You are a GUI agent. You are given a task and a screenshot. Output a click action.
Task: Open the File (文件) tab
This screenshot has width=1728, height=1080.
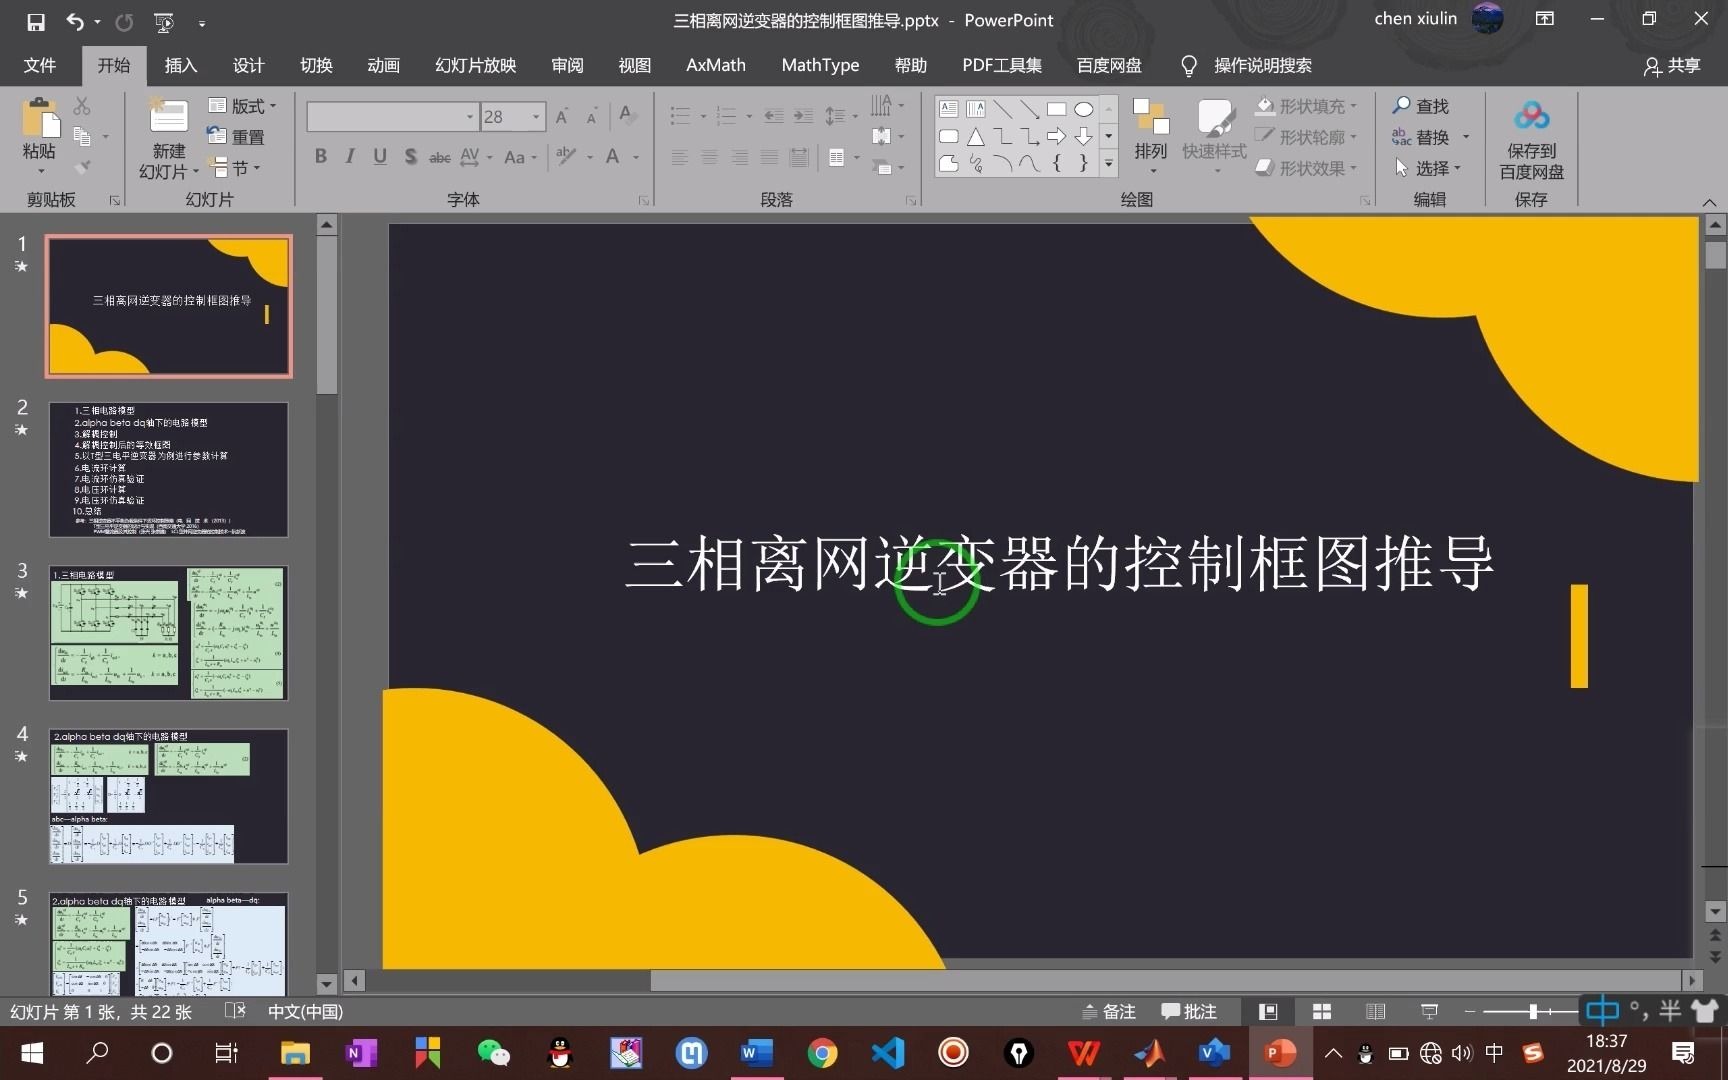tap(40, 65)
